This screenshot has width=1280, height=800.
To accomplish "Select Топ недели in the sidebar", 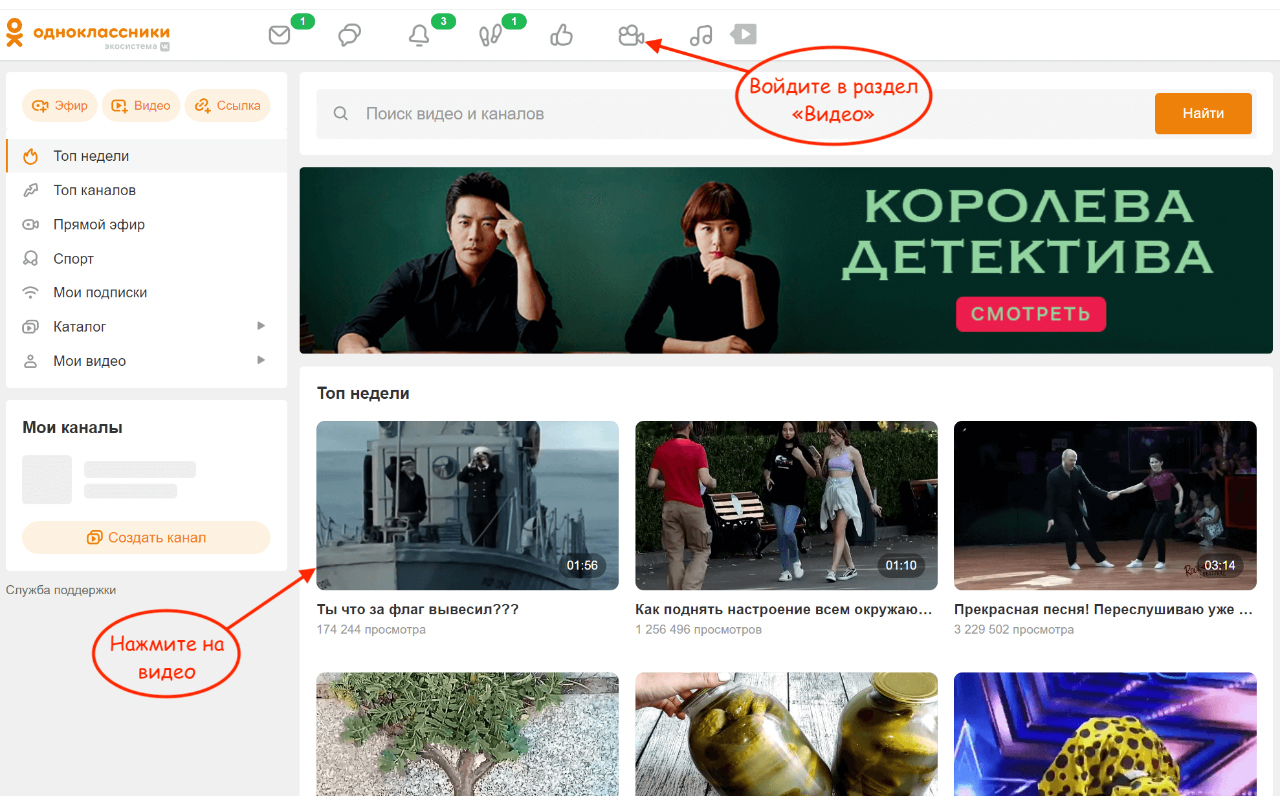I will 89,156.
